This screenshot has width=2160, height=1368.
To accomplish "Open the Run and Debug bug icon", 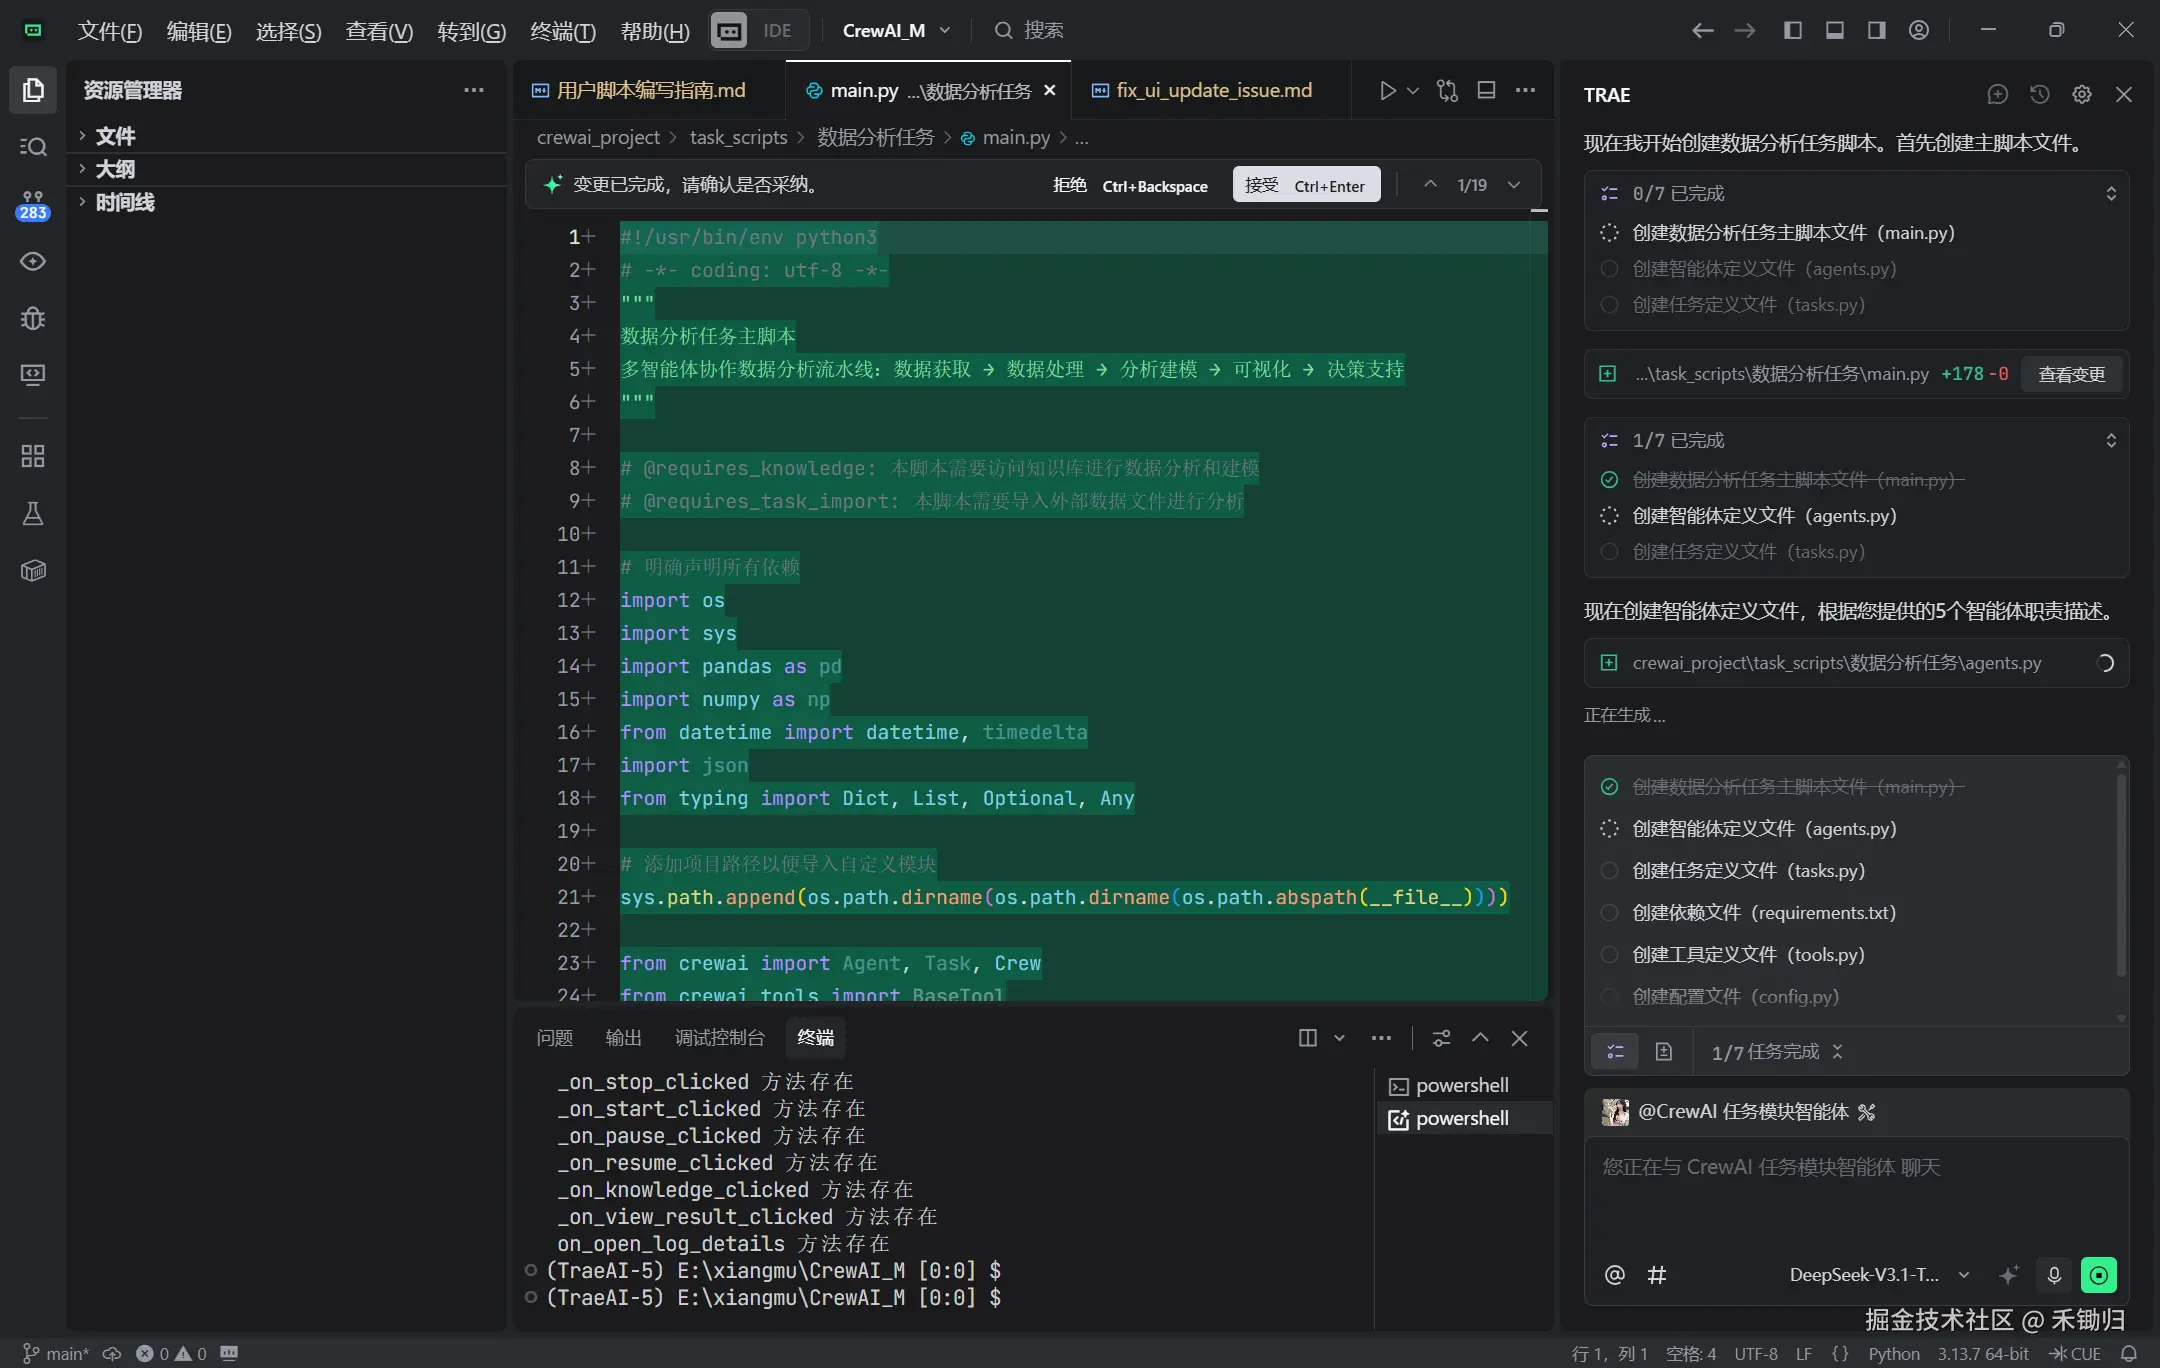I will coord(33,318).
